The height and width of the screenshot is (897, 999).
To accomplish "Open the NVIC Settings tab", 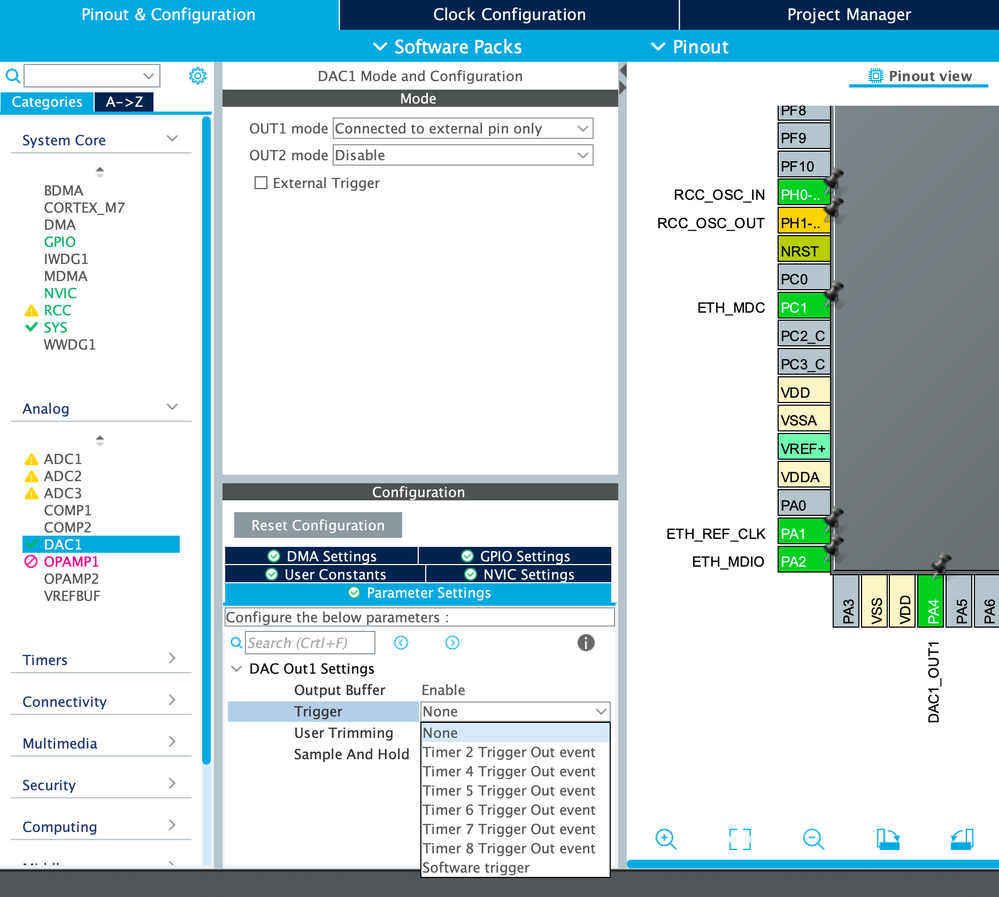I will click(x=519, y=574).
